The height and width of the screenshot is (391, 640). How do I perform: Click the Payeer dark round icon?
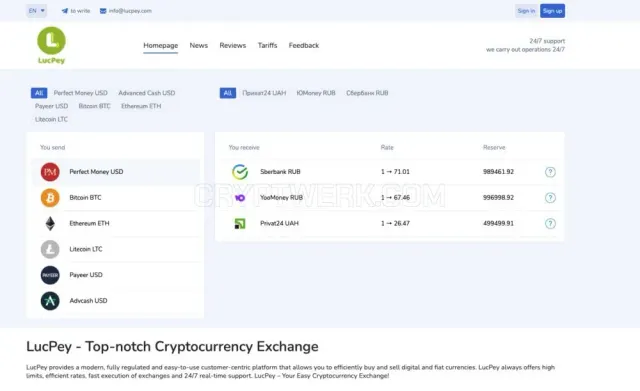click(50, 275)
